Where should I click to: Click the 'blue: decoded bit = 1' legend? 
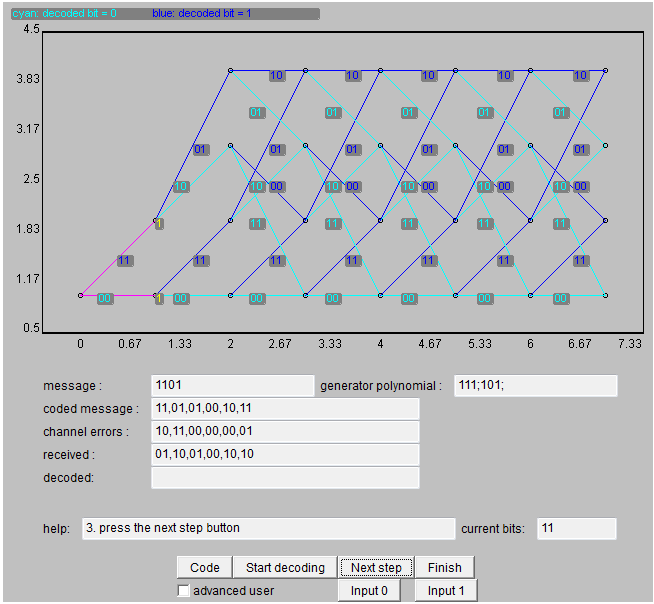pos(202,13)
